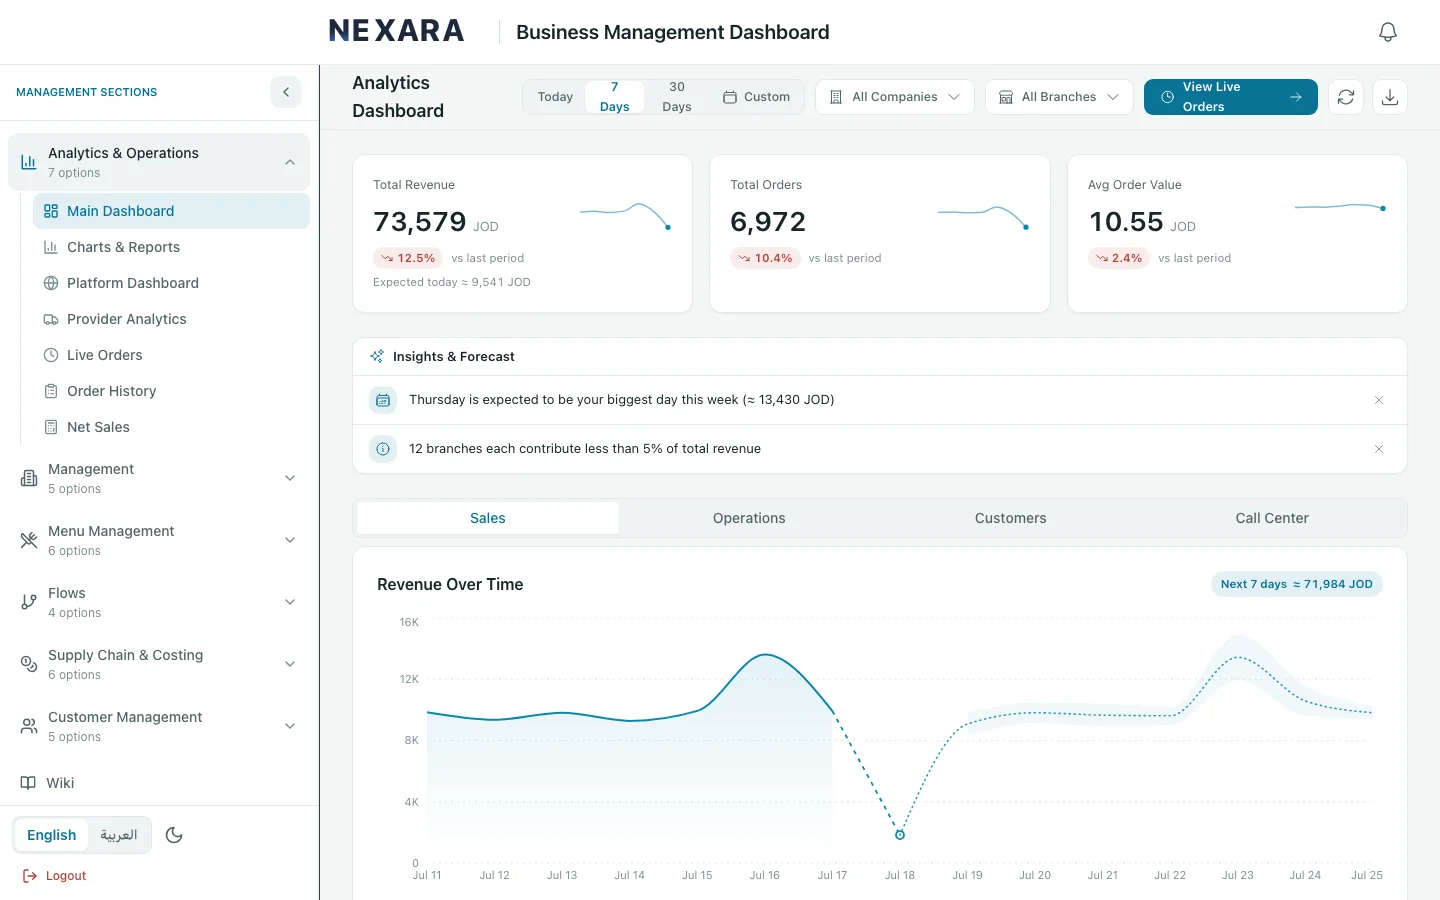The image size is (1440, 900).
Task: Click the Net Sales receipt icon
Action: pos(51,427)
